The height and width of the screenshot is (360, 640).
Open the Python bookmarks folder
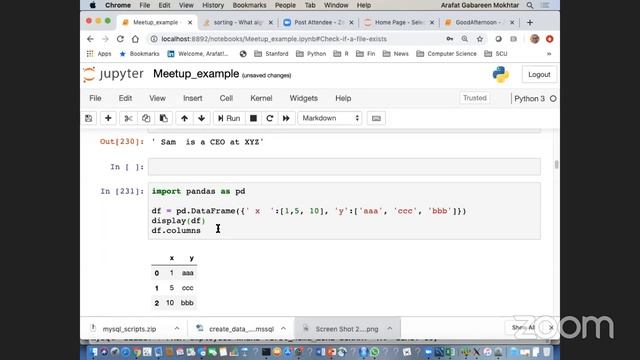coord(311,54)
